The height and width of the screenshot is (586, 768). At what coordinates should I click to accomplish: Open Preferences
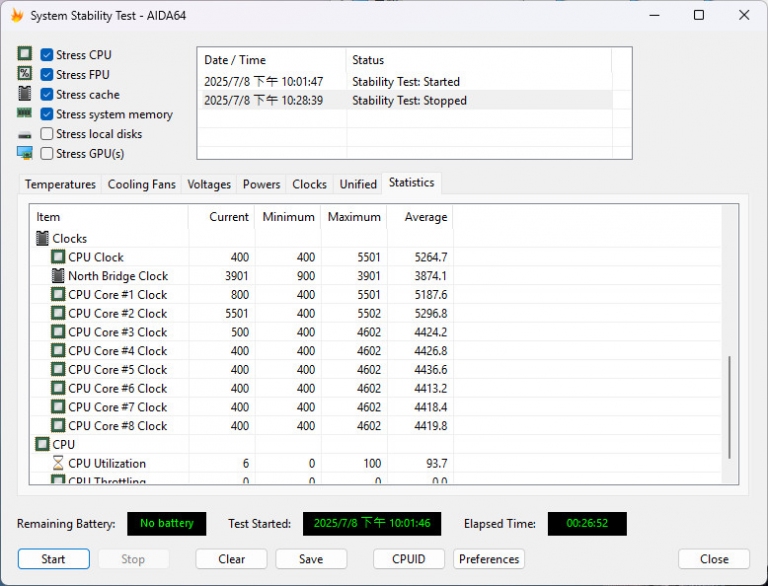[x=489, y=559]
